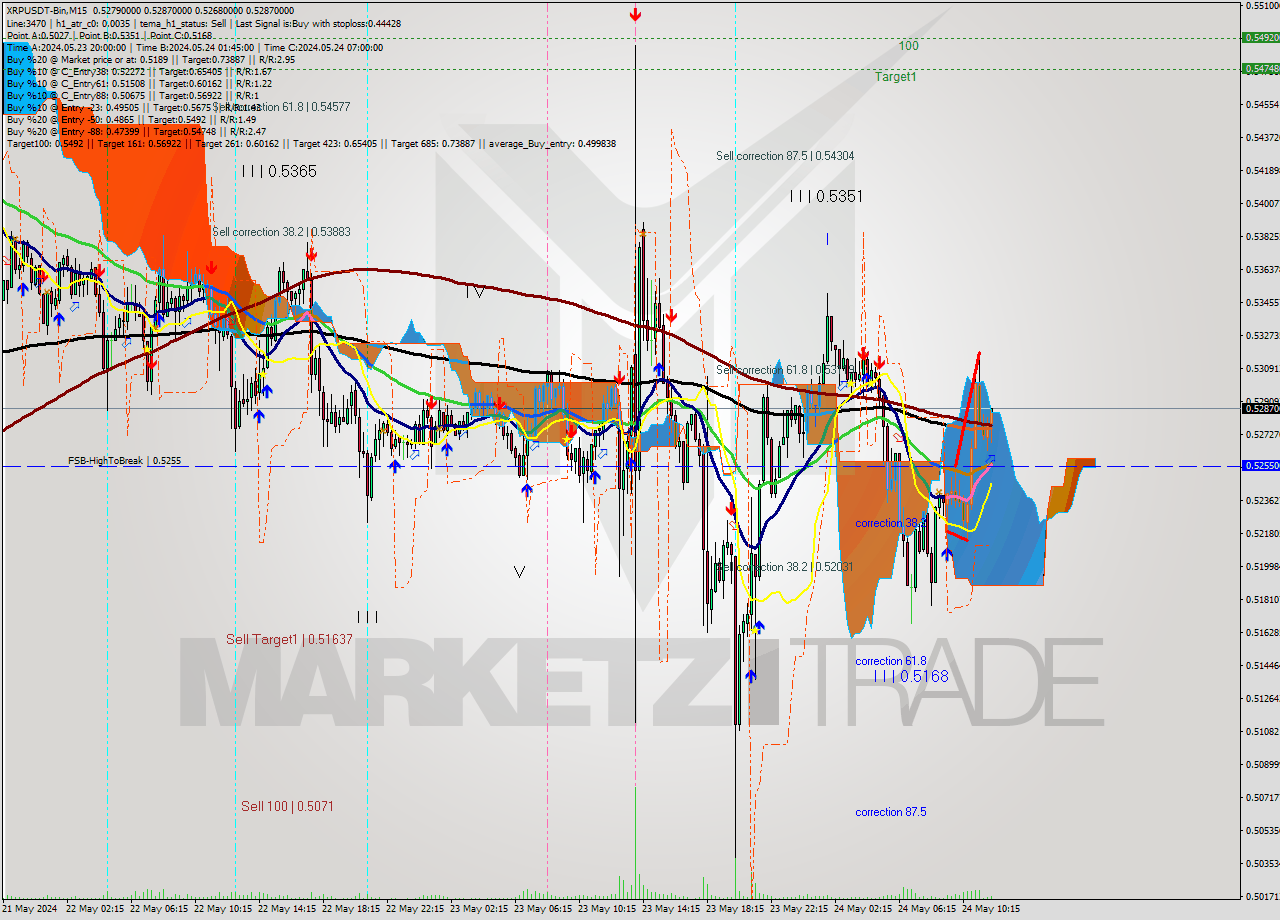Click the '23 May 10:15' time axis label
This screenshot has height=920, width=1280.
606,909
